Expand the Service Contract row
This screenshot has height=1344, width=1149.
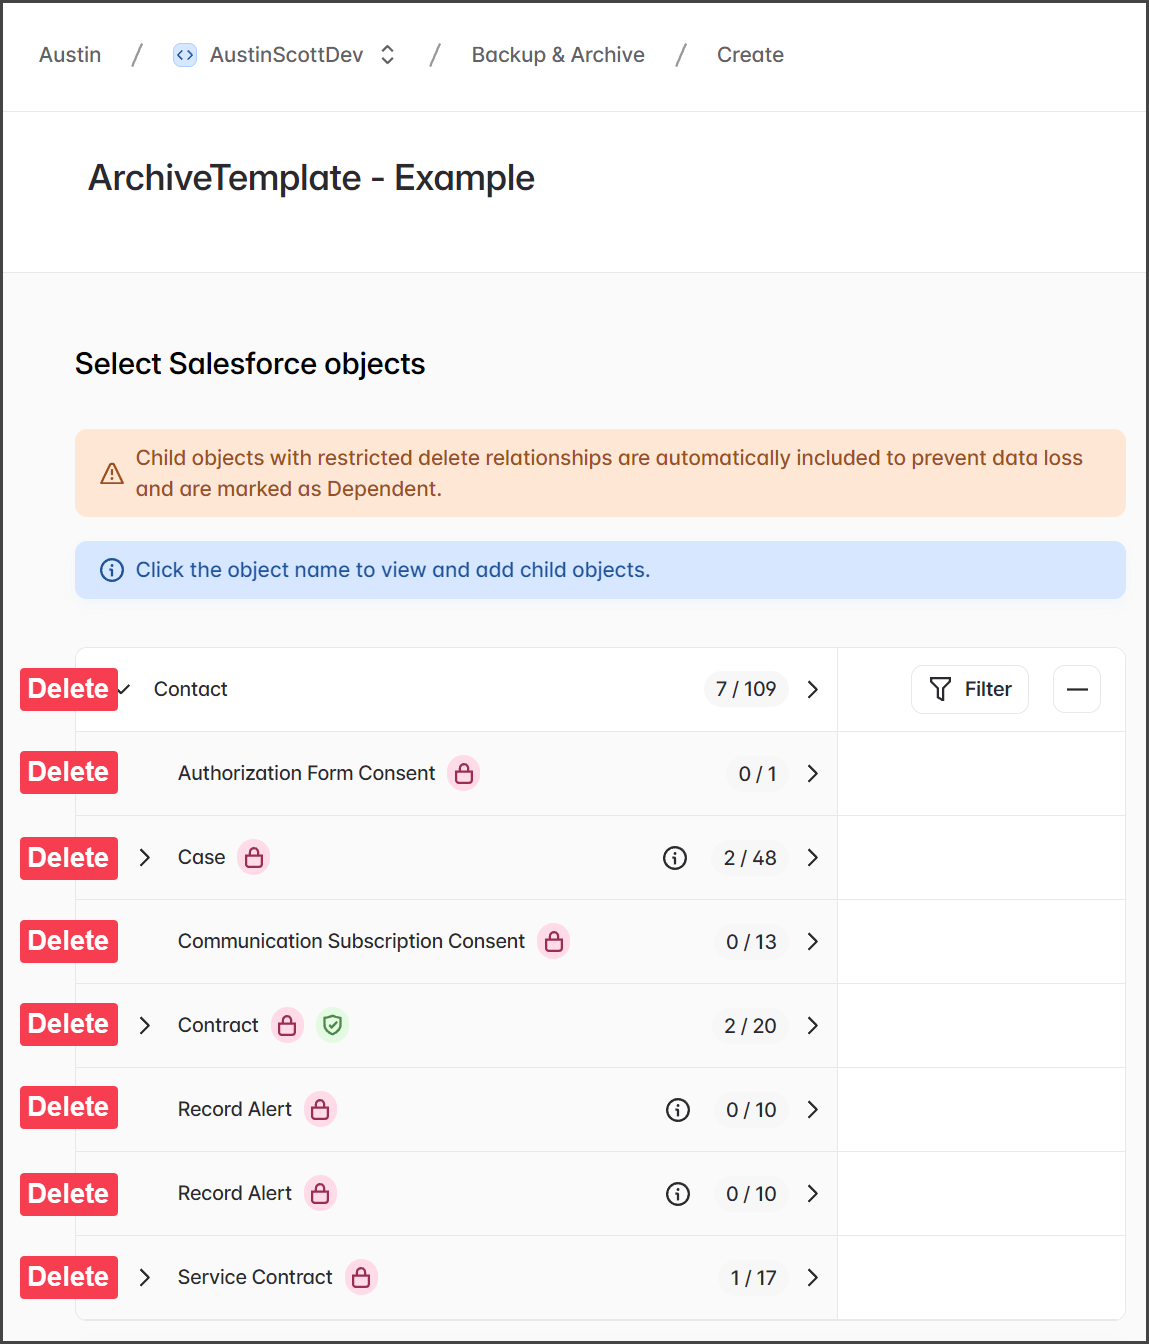click(145, 1277)
